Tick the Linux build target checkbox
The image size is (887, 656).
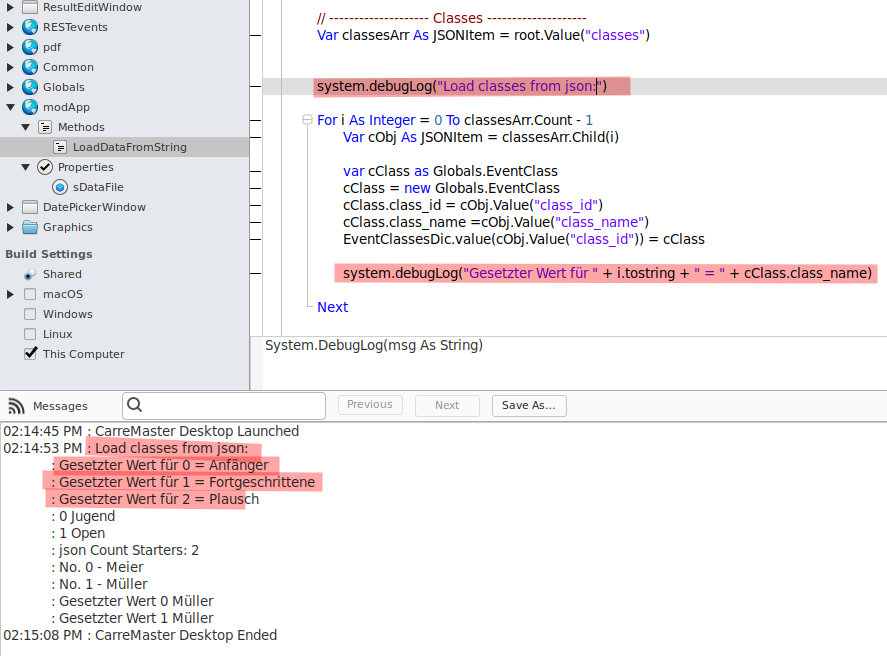pyautogui.click(x=30, y=334)
